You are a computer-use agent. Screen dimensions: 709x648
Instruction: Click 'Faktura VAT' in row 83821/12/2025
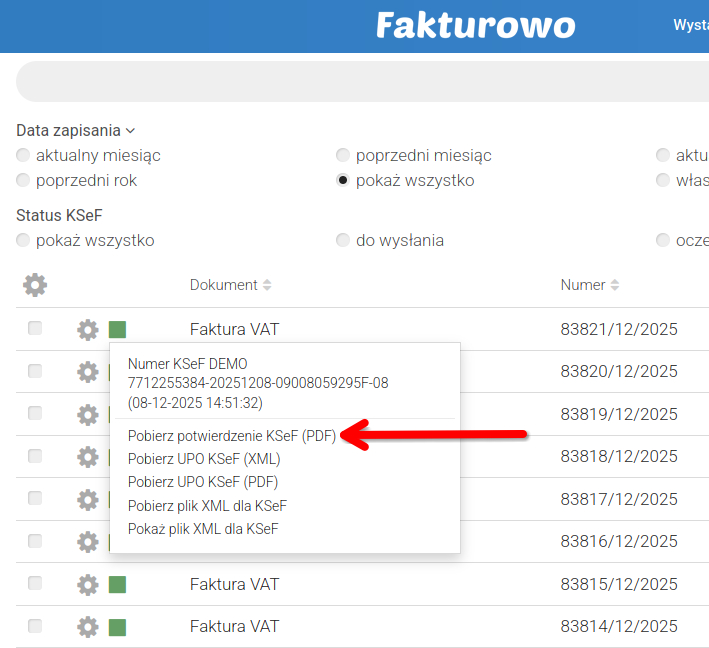[235, 329]
